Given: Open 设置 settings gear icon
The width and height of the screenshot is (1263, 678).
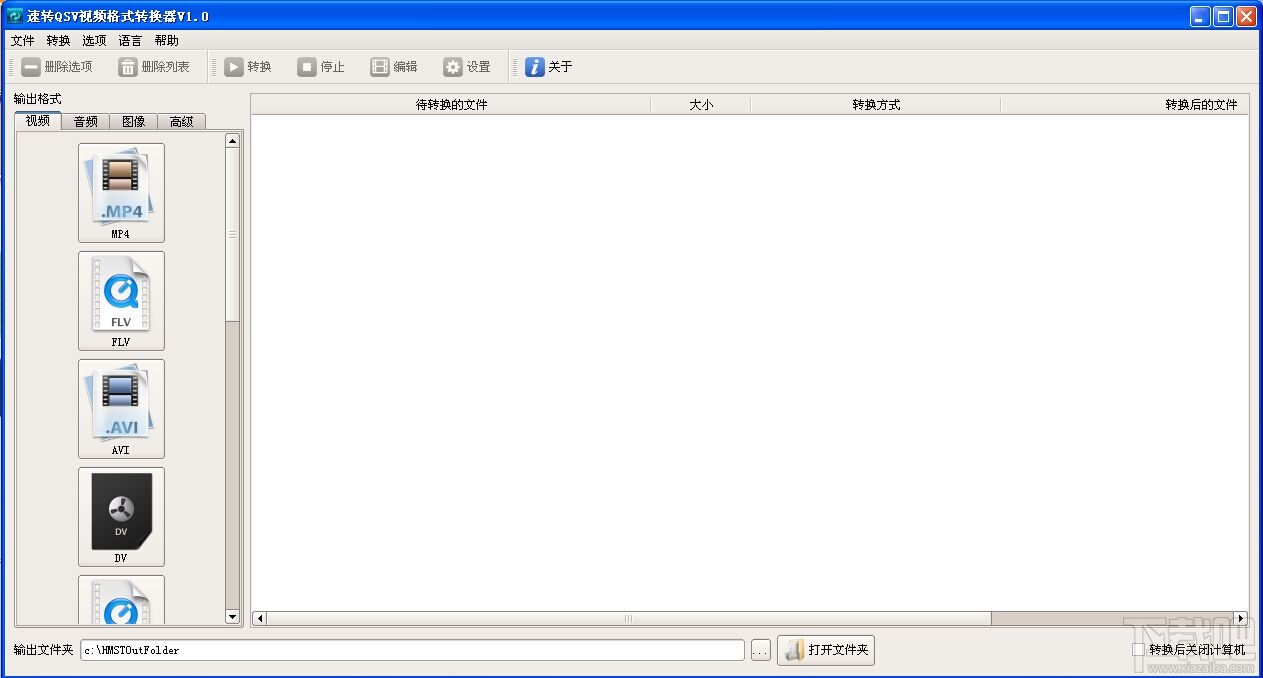Looking at the screenshot, I should (x=453, y=67).
